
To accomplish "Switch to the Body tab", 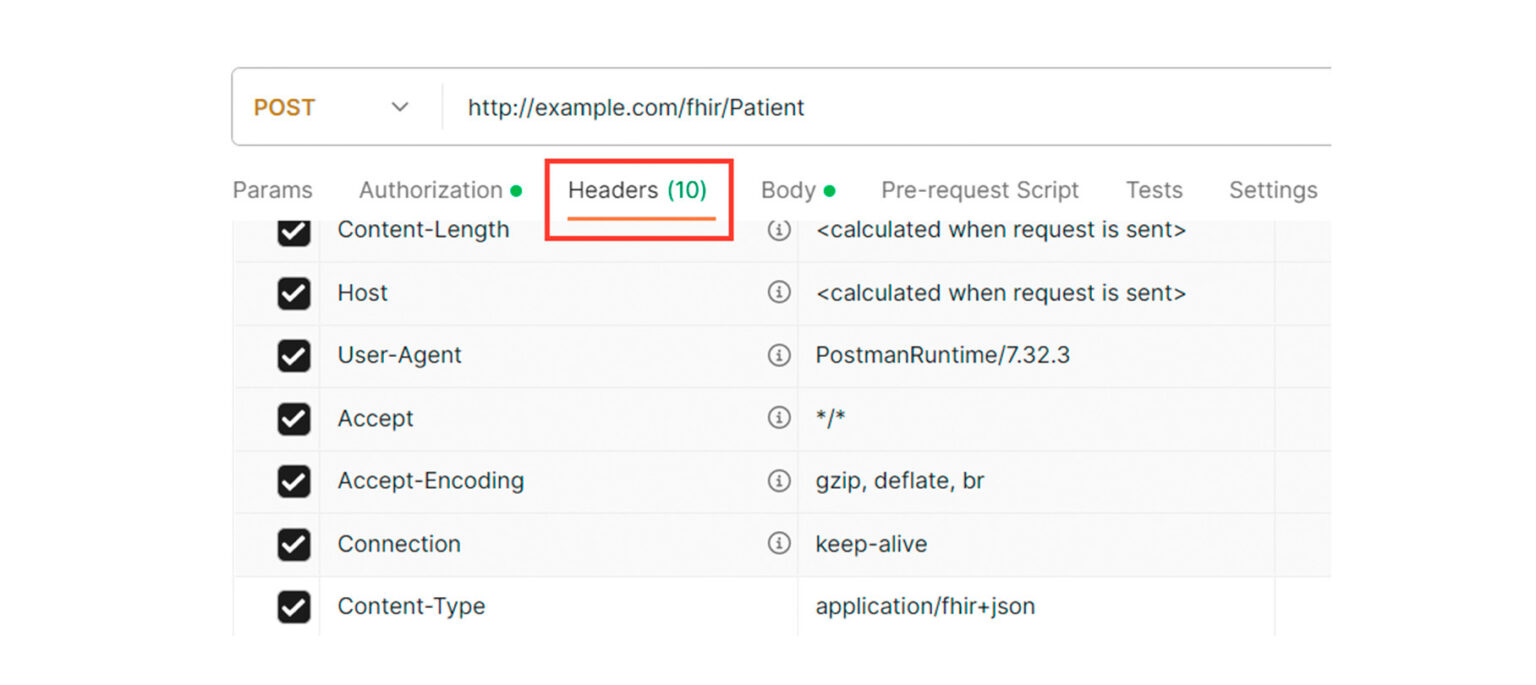I will click(789, 190).
